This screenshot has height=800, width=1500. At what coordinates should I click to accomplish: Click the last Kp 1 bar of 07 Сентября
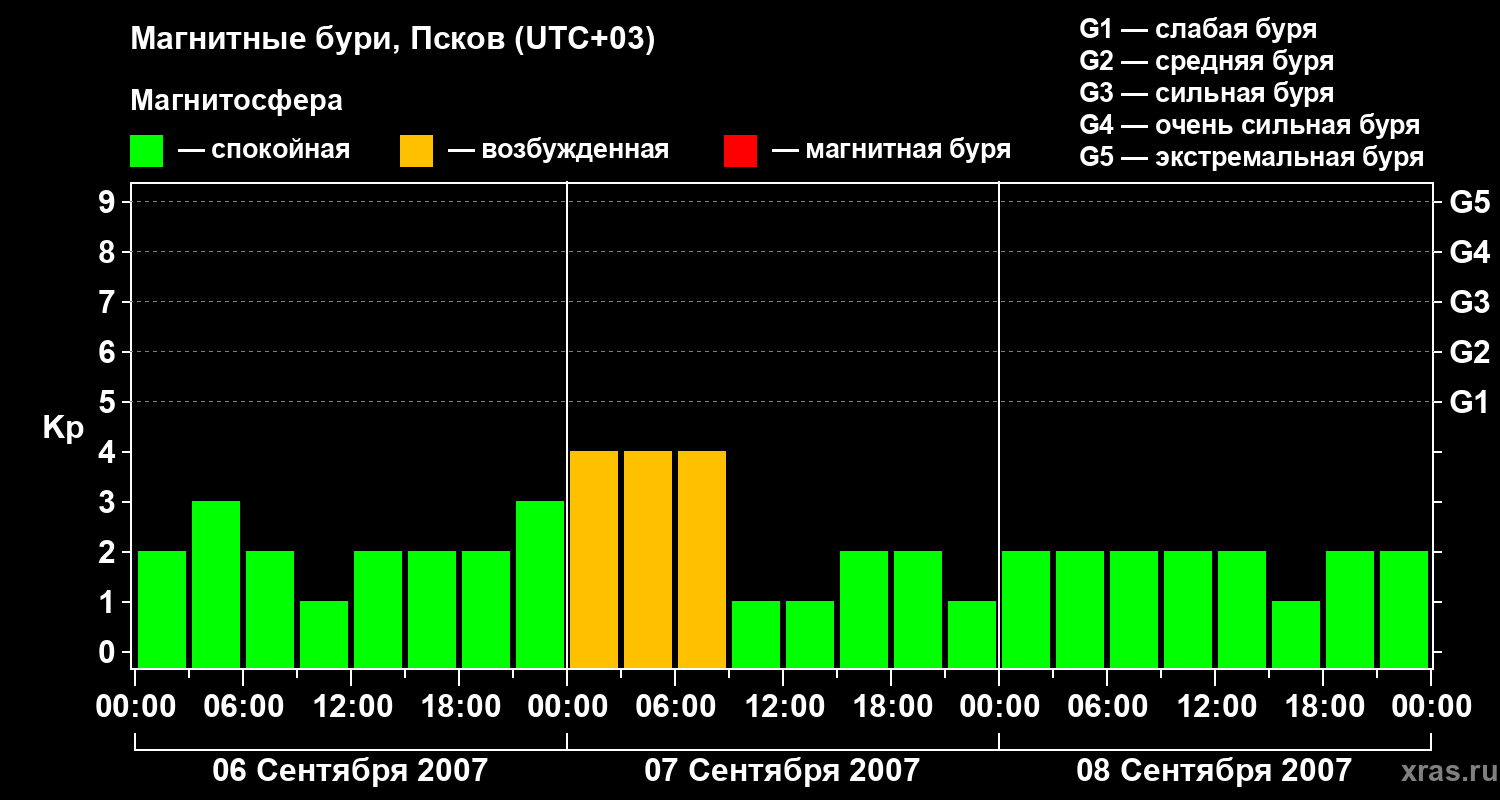(x=972, y=635)
